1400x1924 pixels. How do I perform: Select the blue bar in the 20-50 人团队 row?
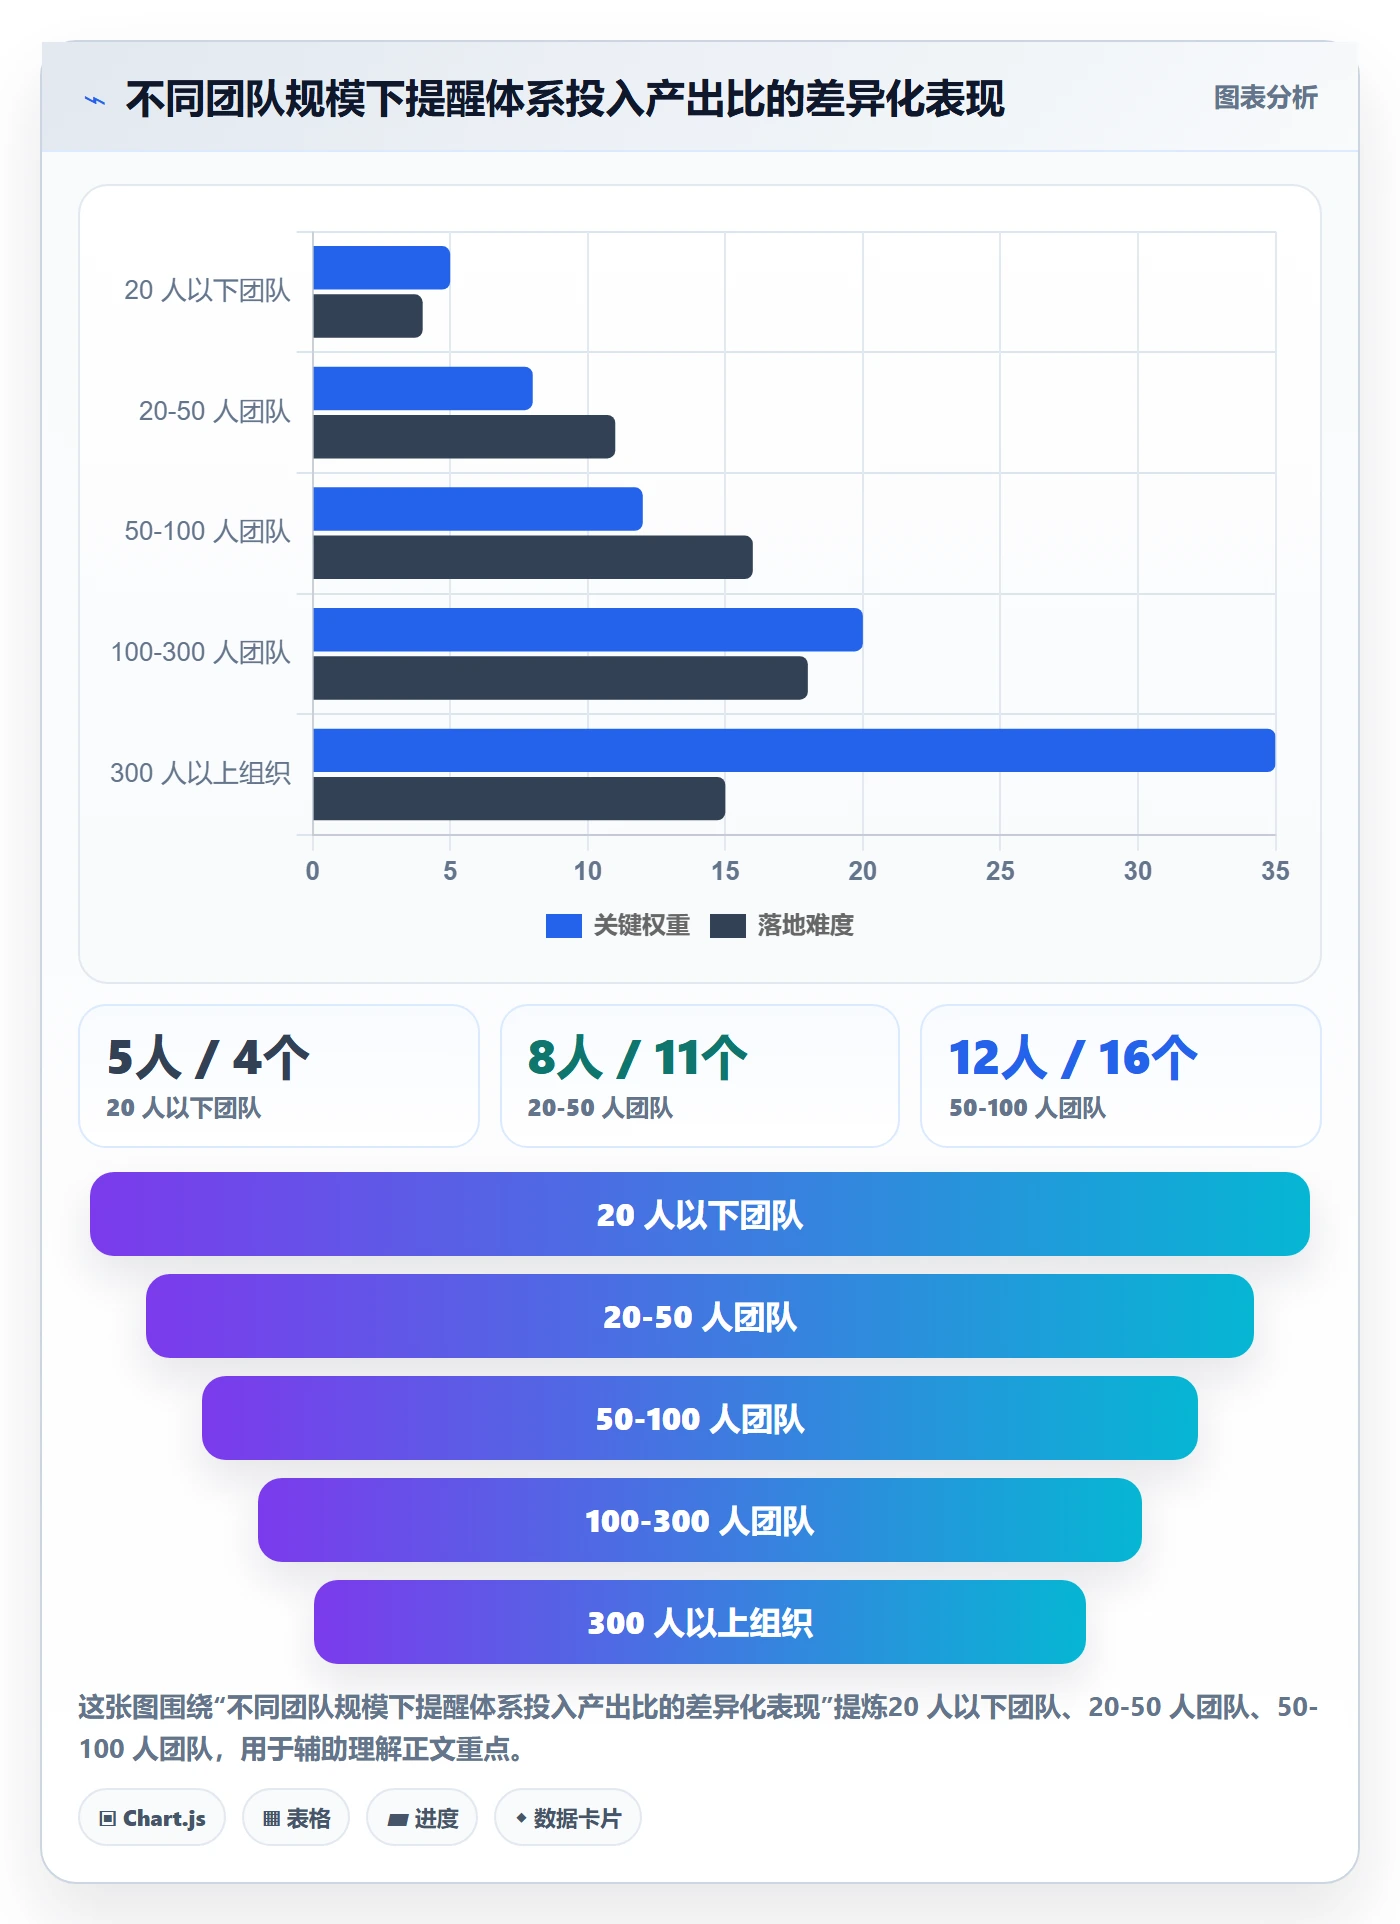[423, 388]
